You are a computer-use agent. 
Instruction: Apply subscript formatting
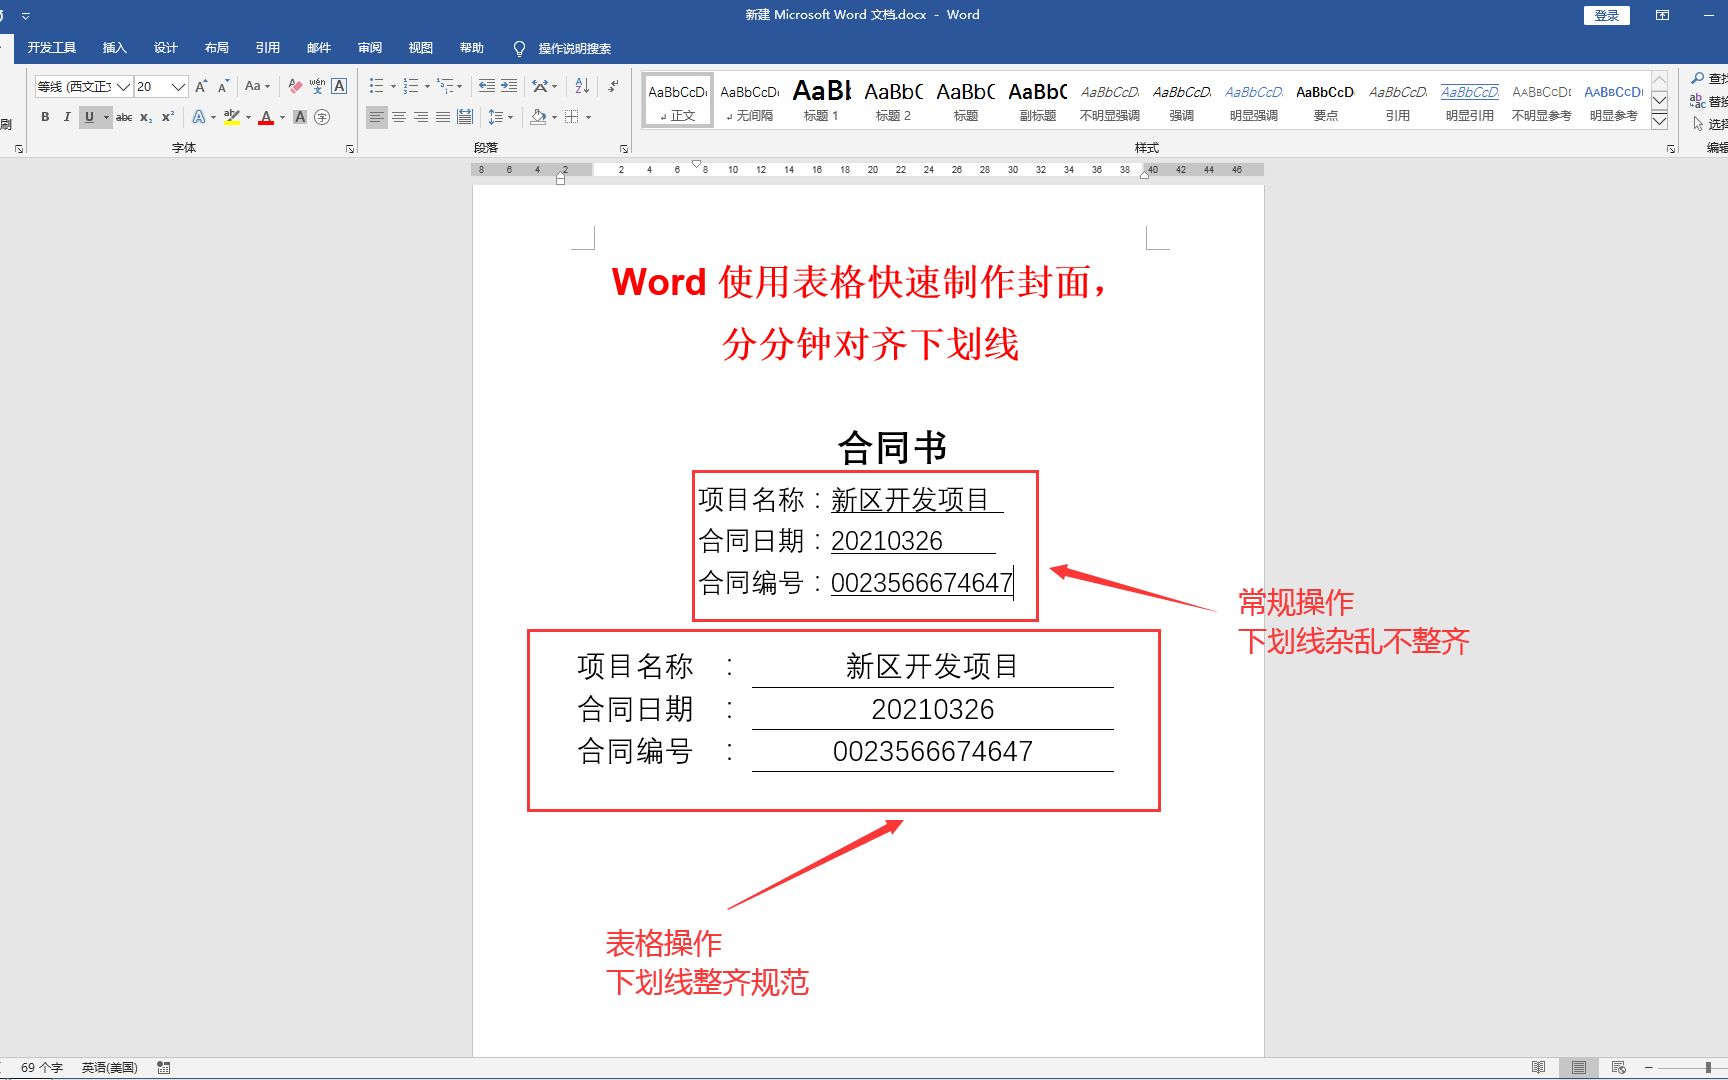146,117
